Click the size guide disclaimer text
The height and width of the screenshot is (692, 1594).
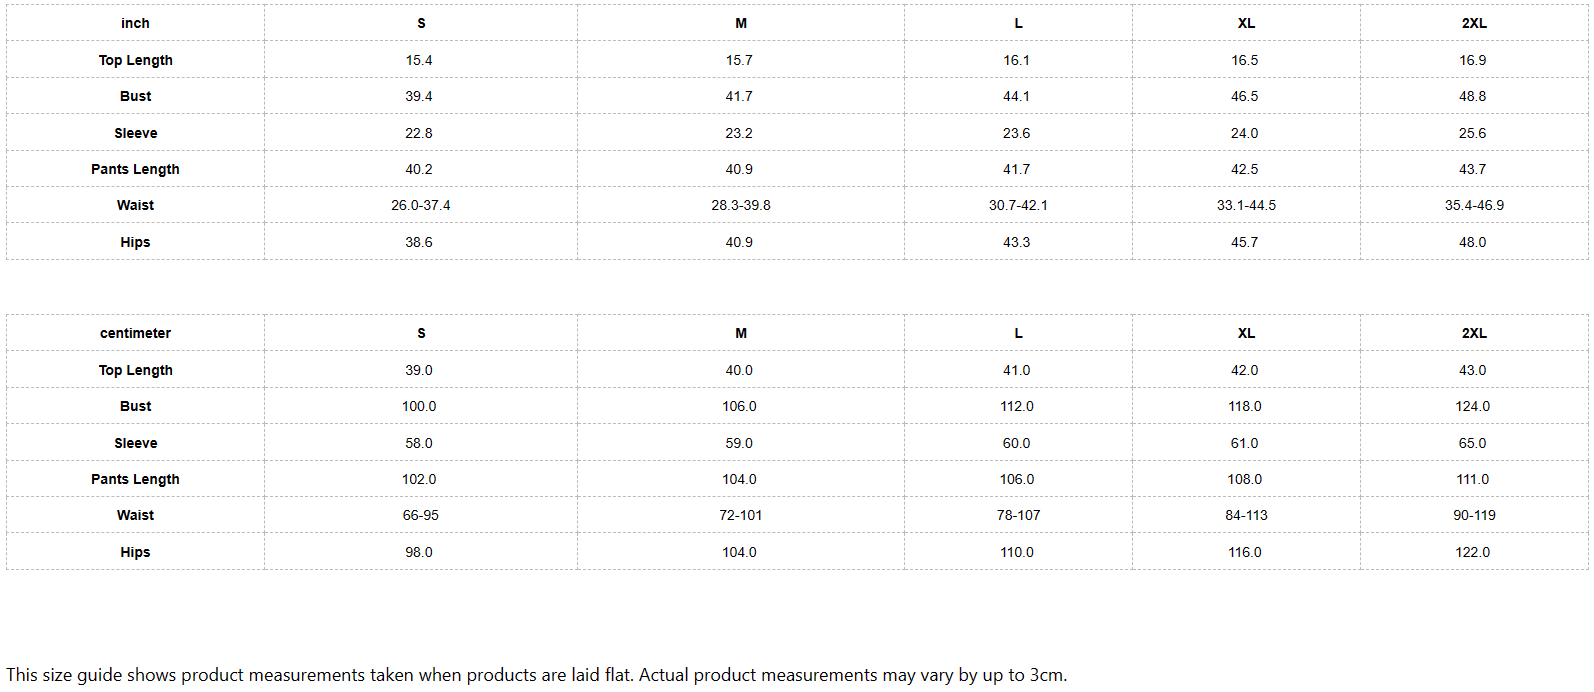(x=536, y=675)
